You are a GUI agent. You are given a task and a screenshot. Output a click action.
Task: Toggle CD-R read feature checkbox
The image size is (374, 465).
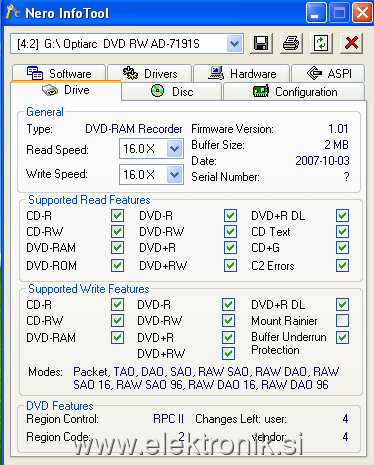pyautogui.click(x=117, y=216)
